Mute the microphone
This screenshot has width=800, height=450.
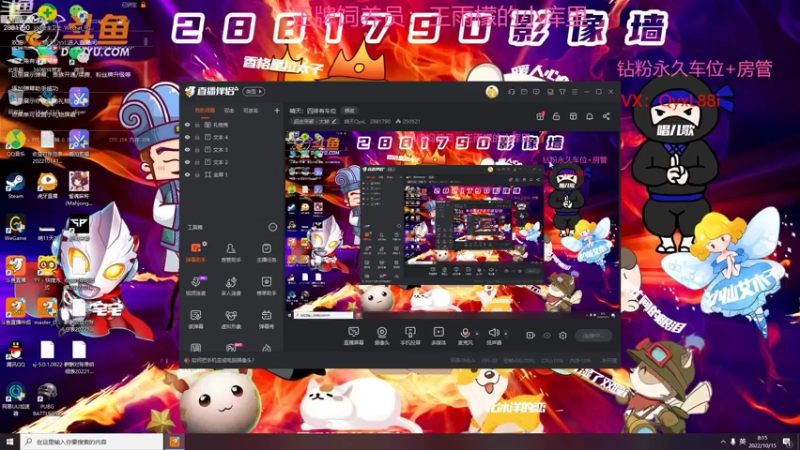tap(465, 336)
